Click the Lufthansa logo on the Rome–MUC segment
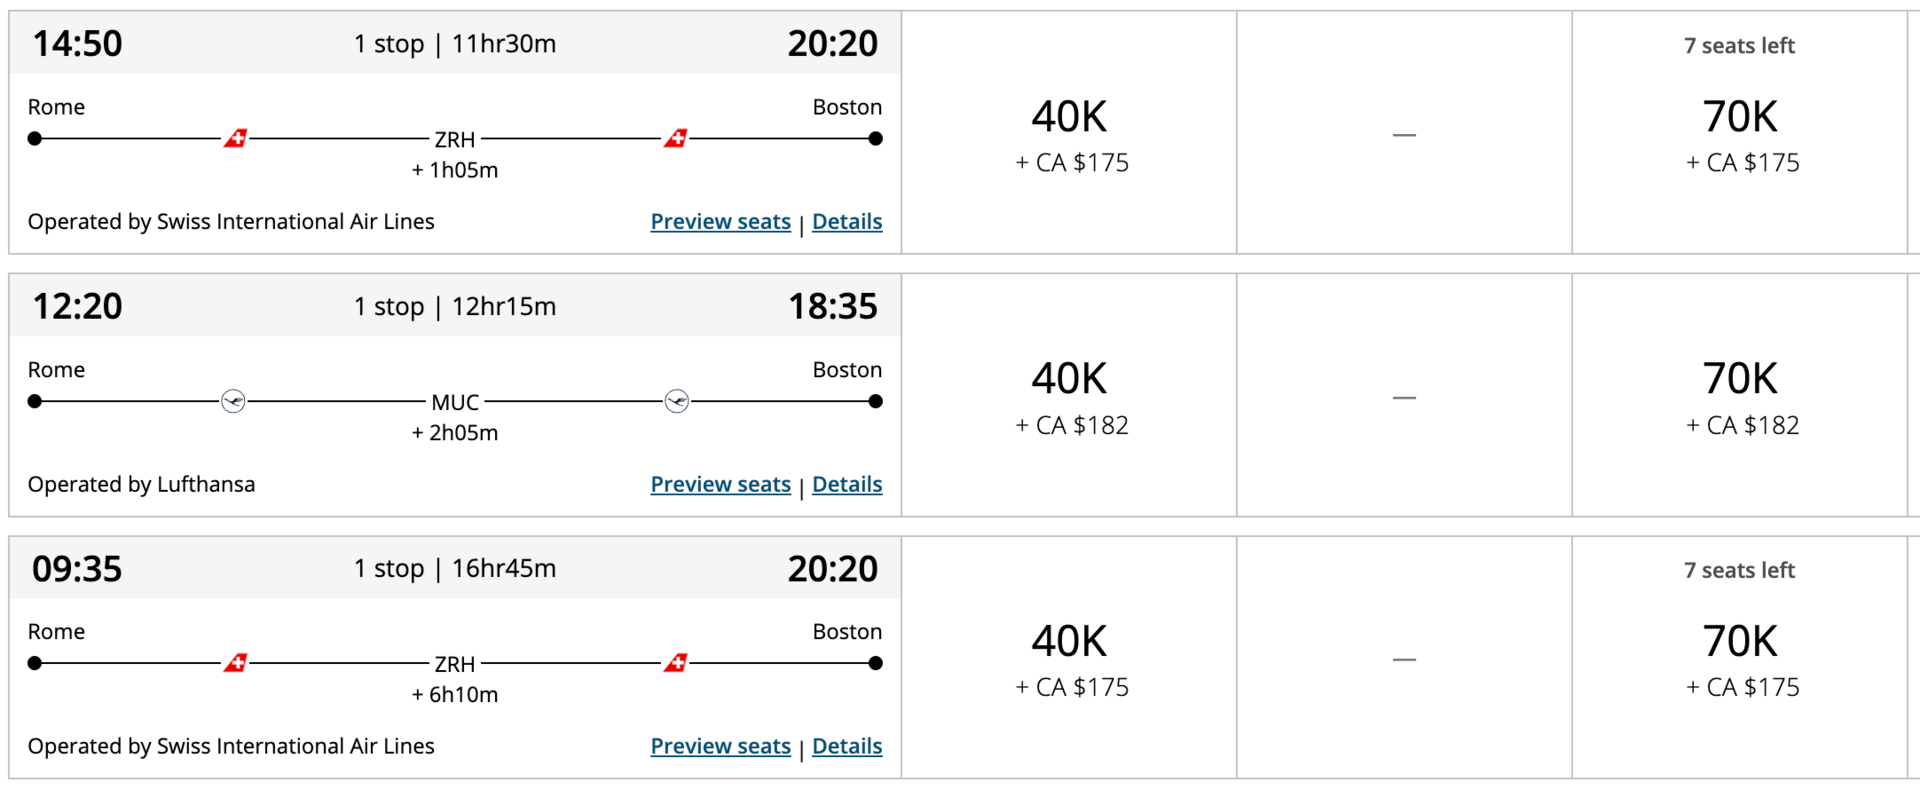 [233, 401]
